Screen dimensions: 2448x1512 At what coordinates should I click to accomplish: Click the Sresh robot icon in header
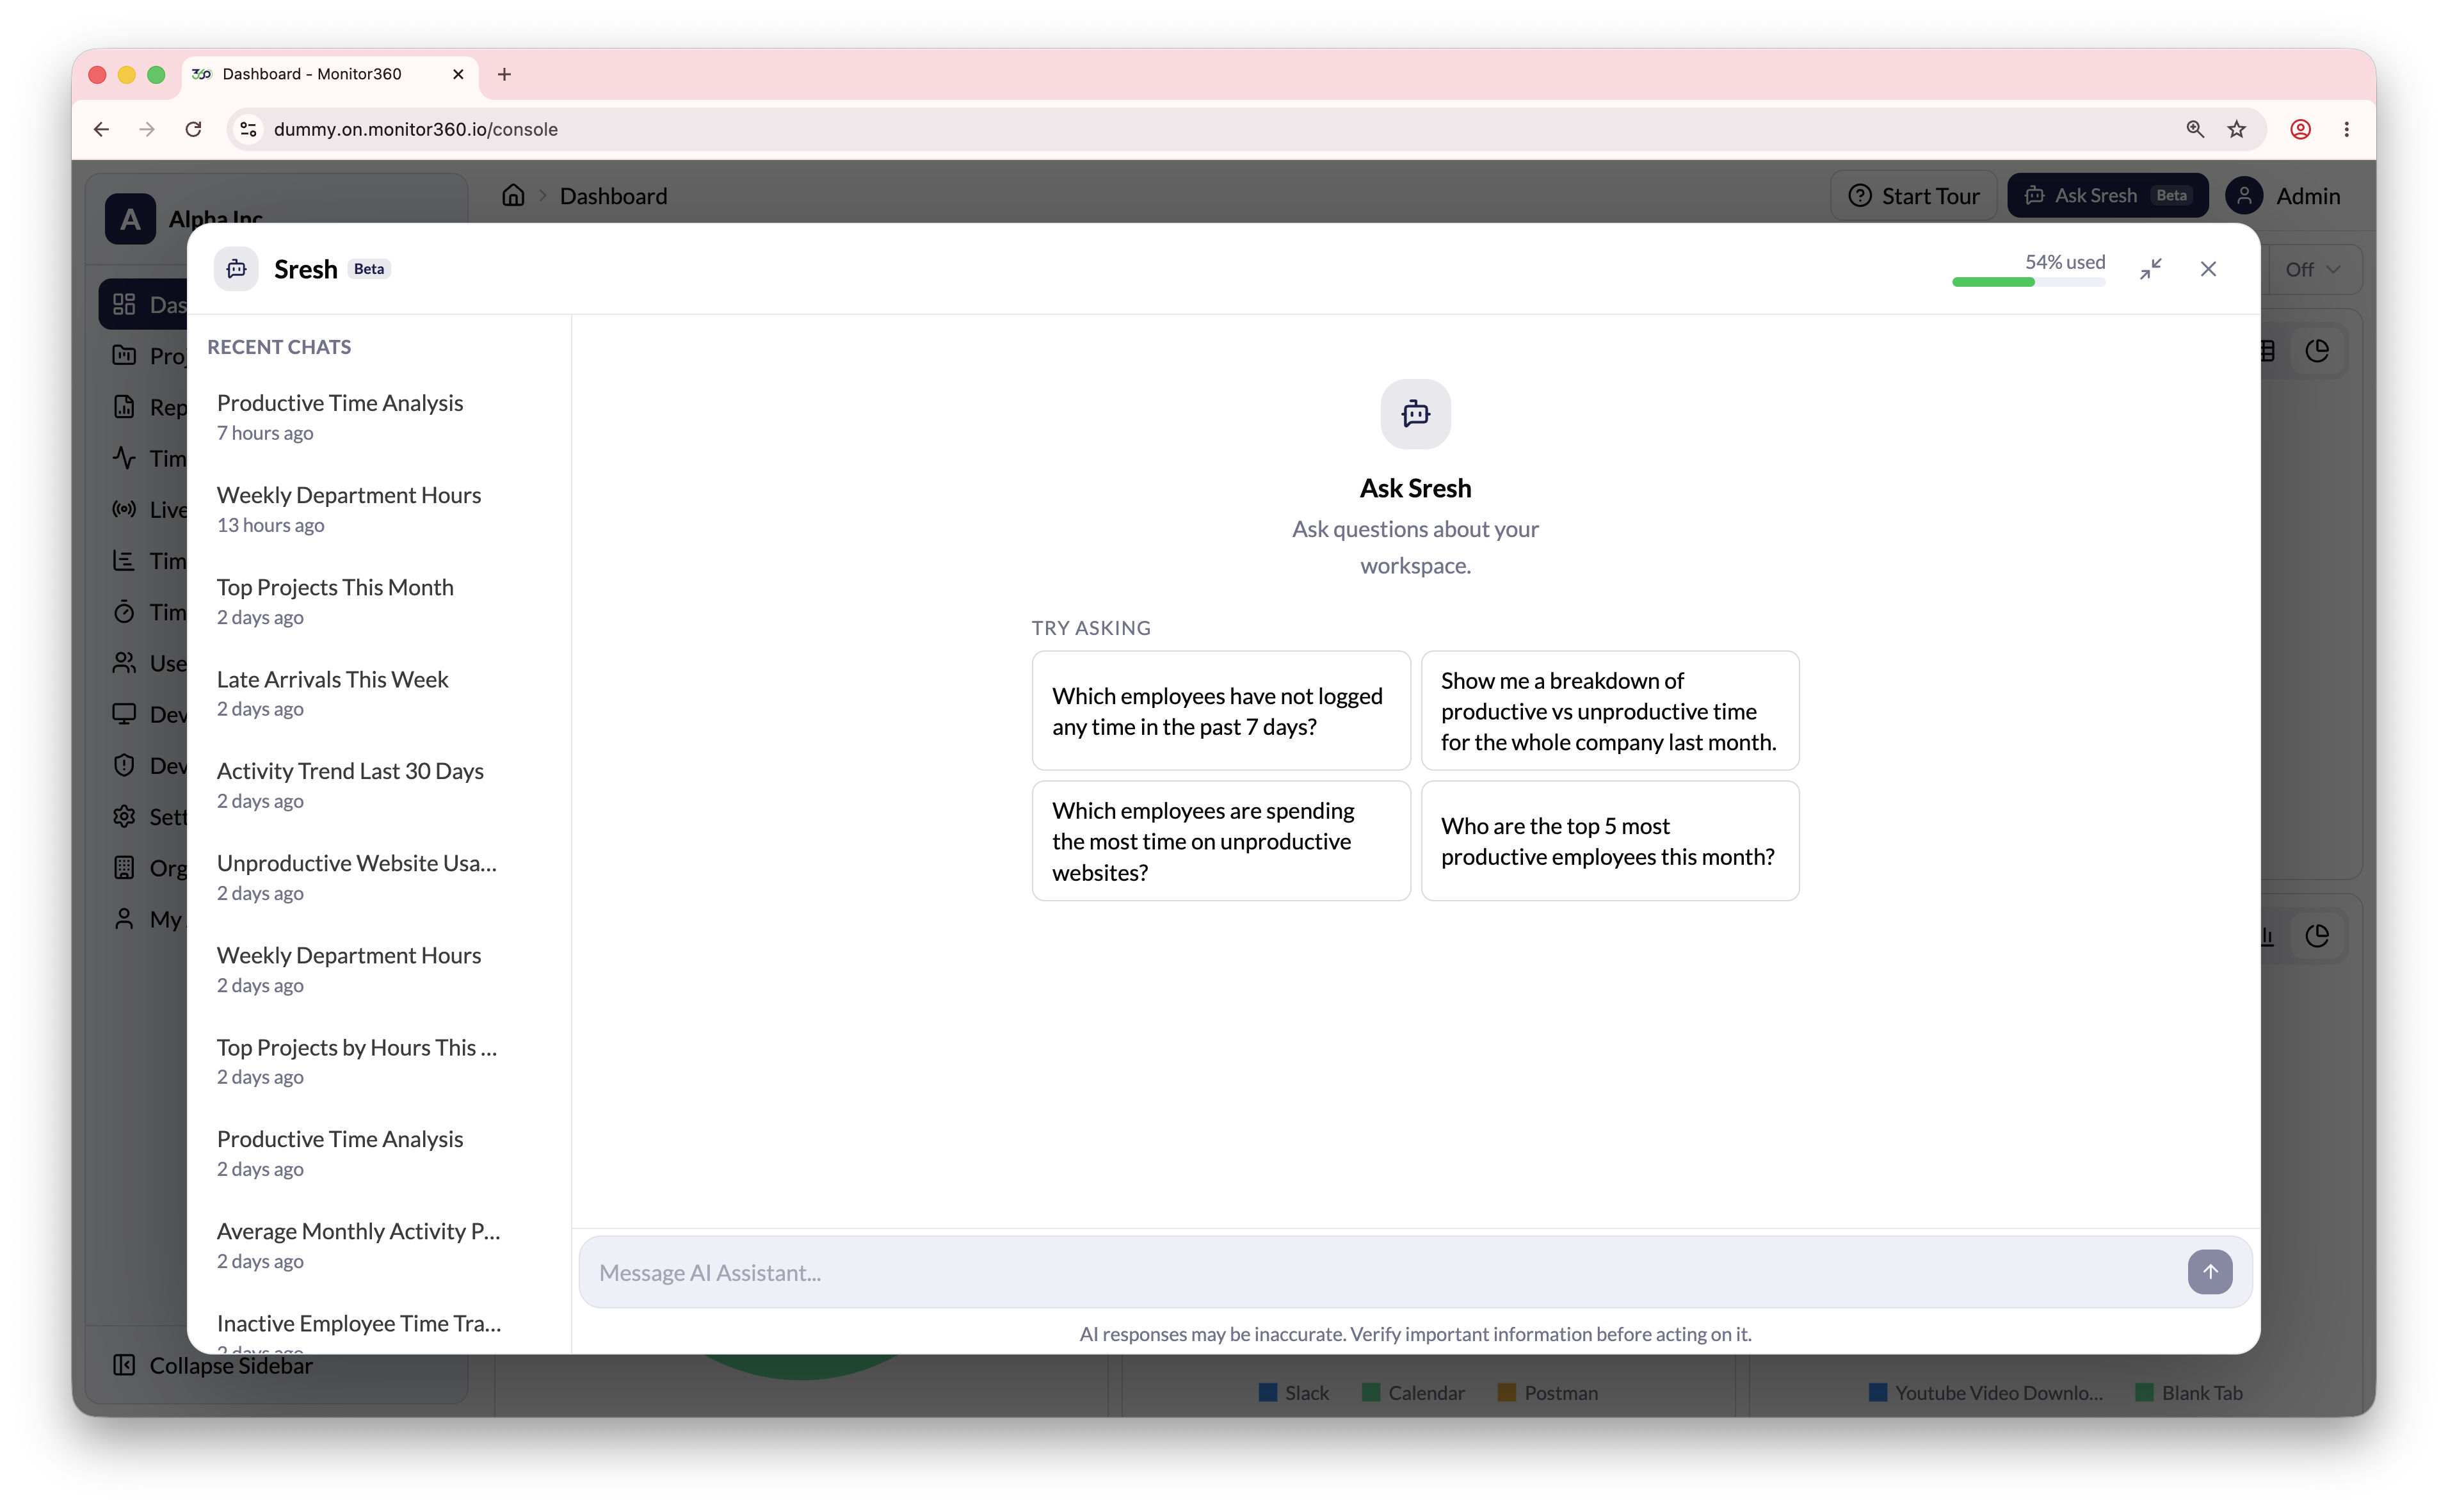pyautogui.click(x=236, y=269)
